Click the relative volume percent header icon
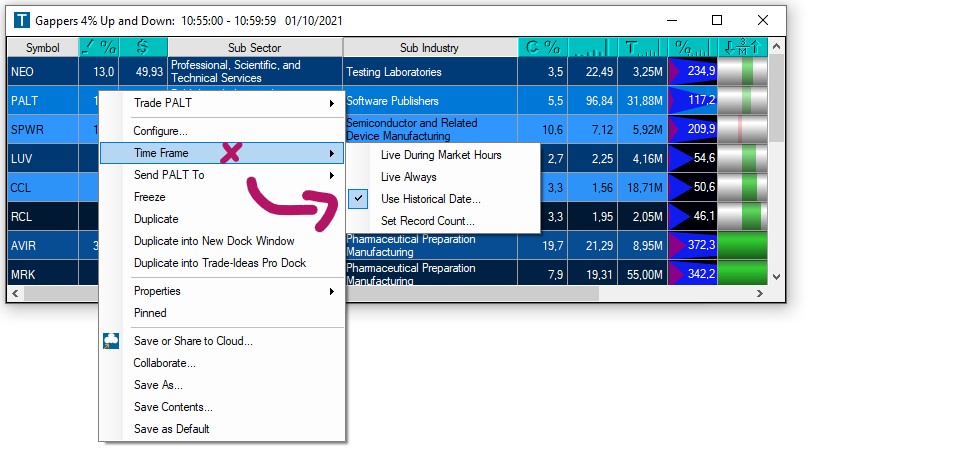955x449 pixels. tap(692, 47)
